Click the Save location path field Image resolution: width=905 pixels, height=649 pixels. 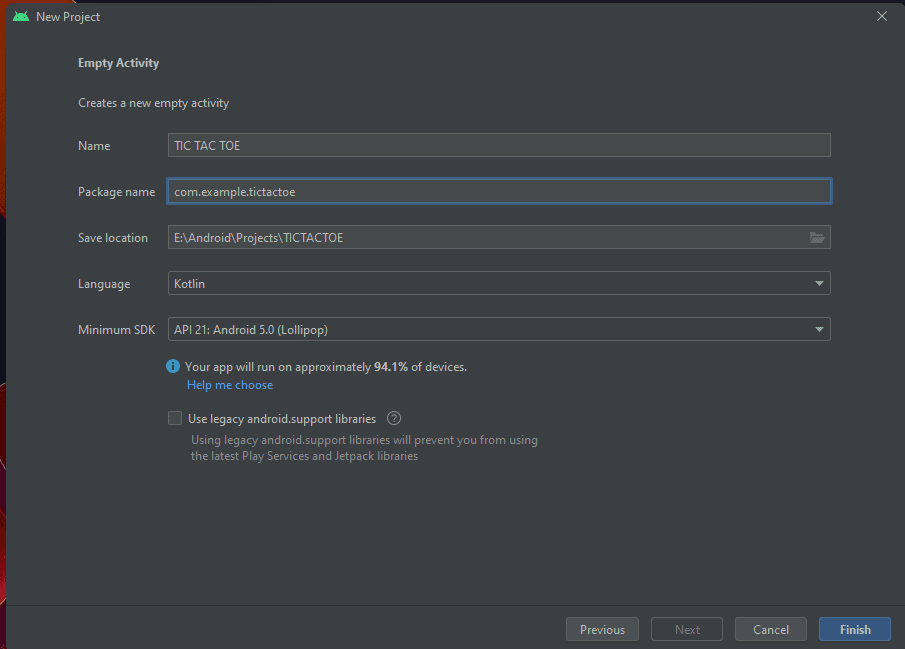499,237
